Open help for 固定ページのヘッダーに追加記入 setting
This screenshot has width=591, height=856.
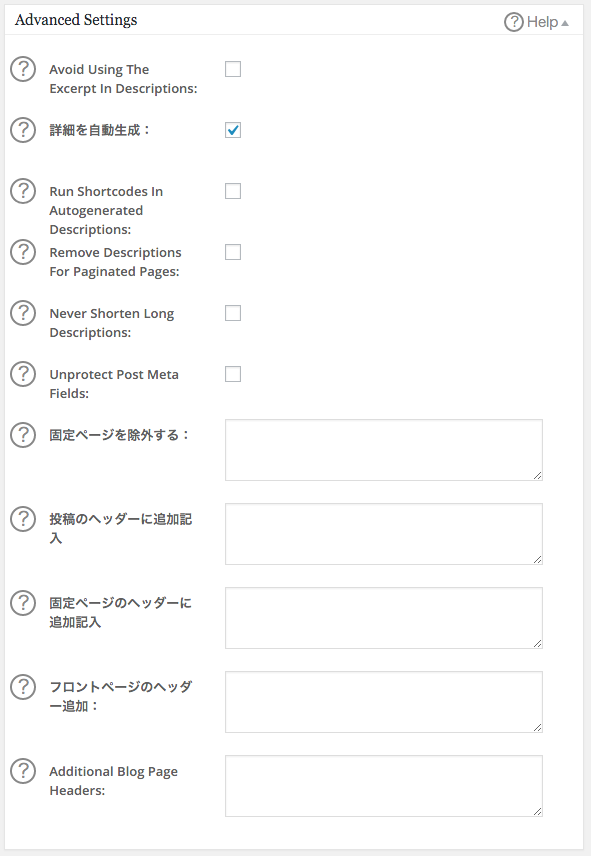point(22,603)
